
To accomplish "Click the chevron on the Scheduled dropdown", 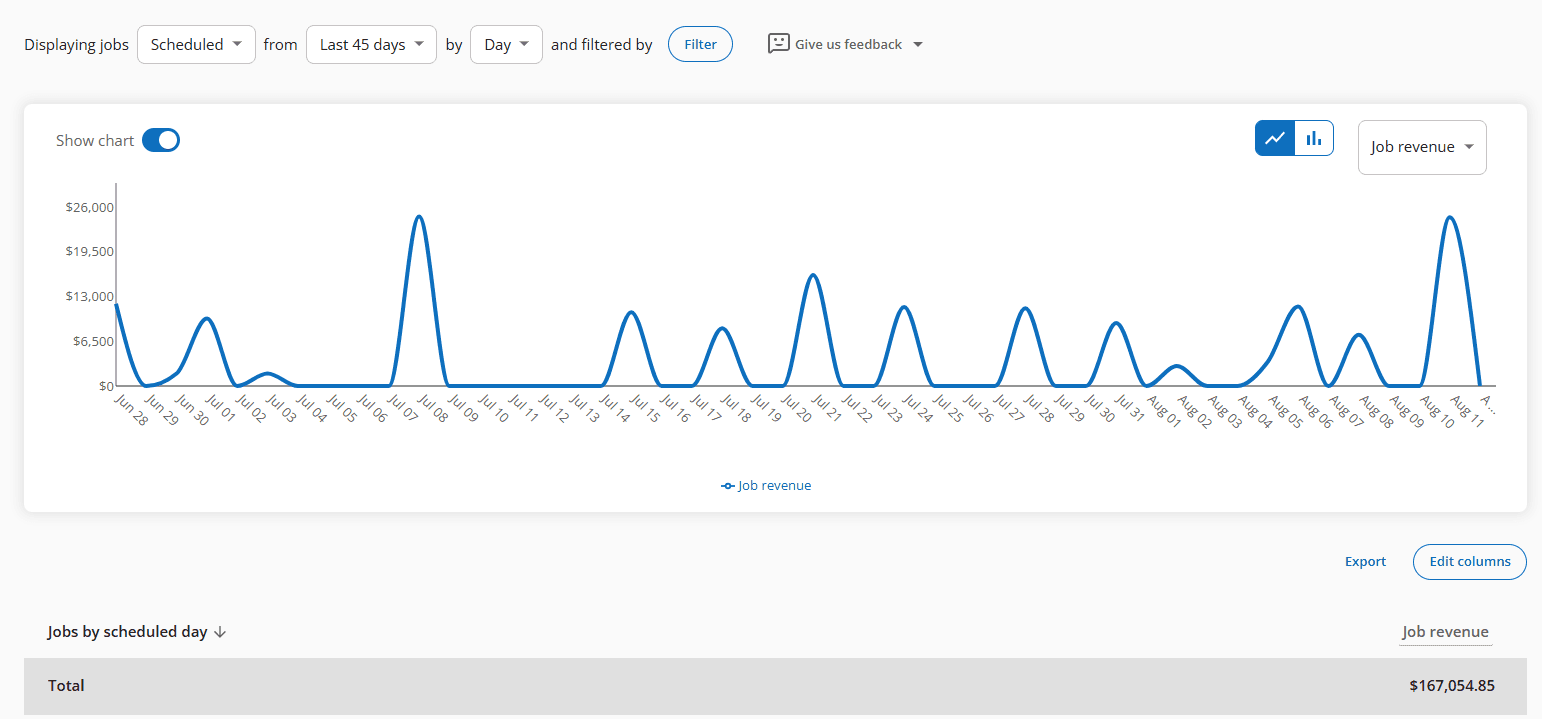I will pyautogui.click(x=237, y=44).
